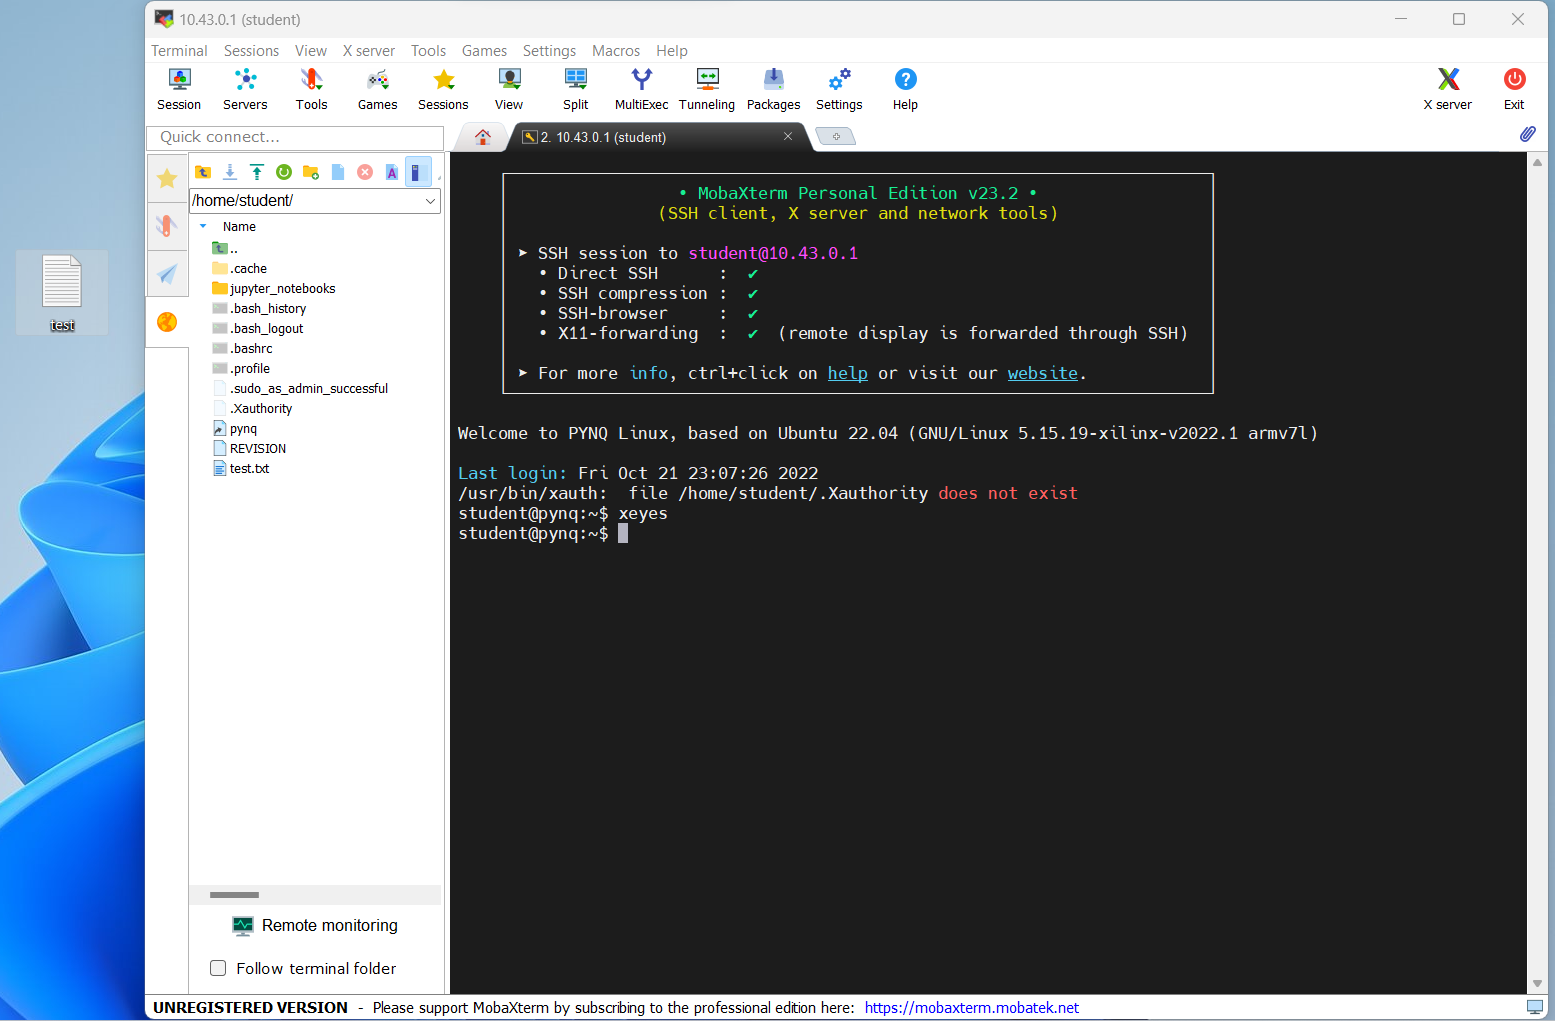This screenshot has height=1021, width=1555.
Task: Select the Split toolbar icon
Action: pyautogui.click(x=575, y=89)
